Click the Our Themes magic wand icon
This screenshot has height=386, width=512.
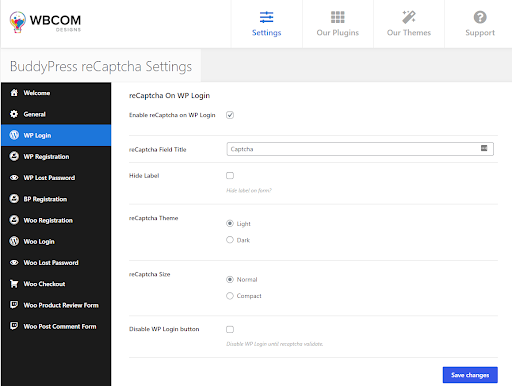[x=409, y=17]
